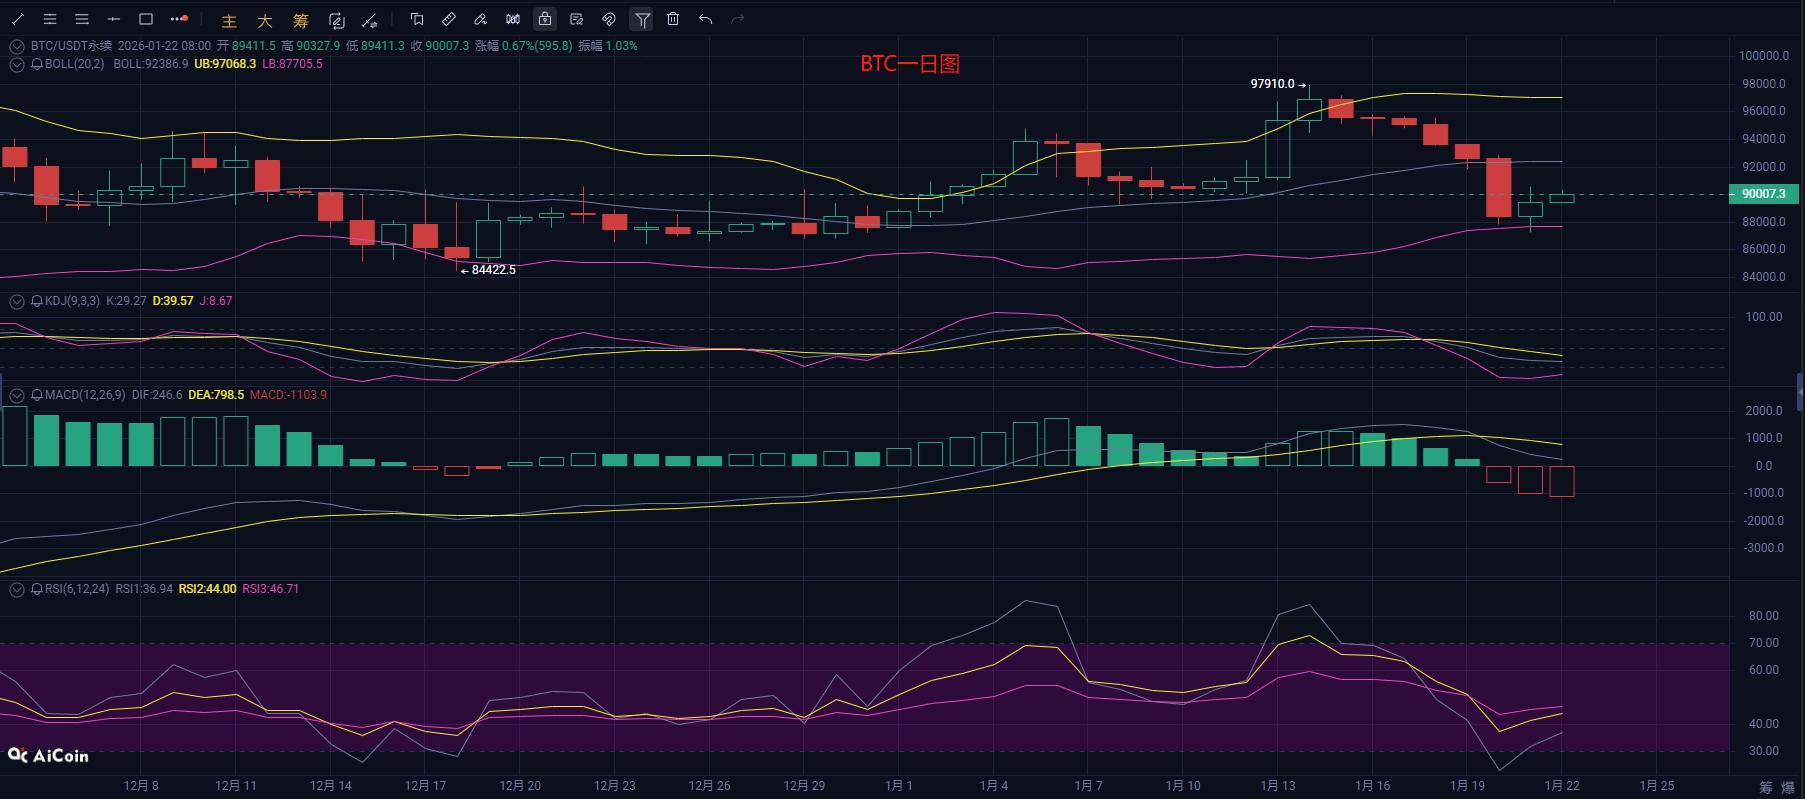The image size is (1805, 799).
Task: Select the rectangle shape tool
Action: [x=146, y=19]
